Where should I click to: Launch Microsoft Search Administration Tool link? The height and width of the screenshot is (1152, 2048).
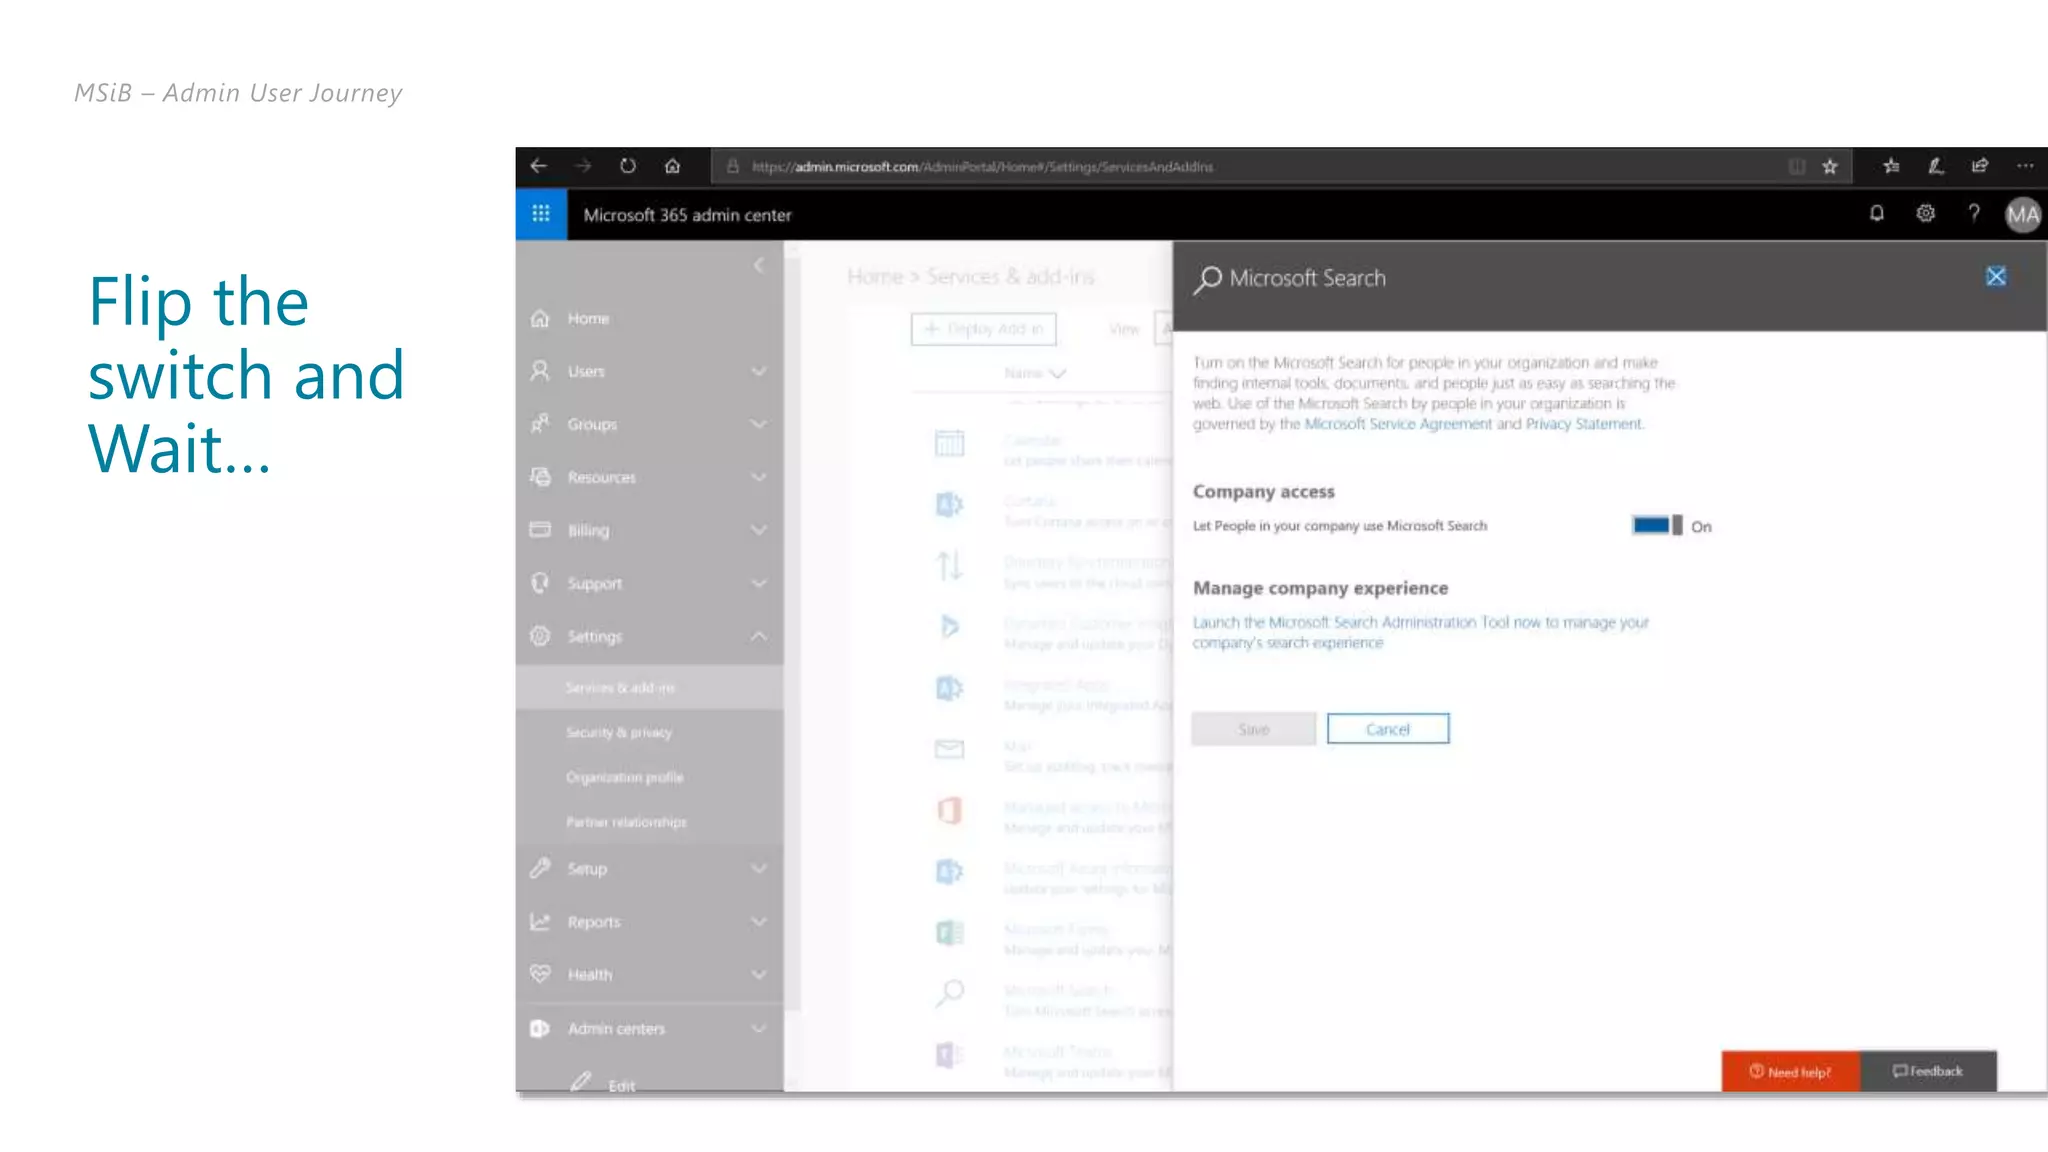pyautogui.click(x=1420, y=632)
